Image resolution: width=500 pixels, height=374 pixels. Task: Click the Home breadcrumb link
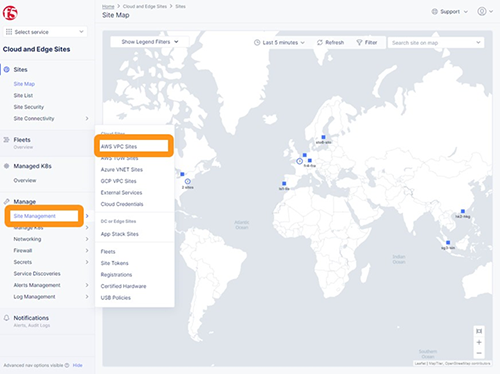point(108,6)
